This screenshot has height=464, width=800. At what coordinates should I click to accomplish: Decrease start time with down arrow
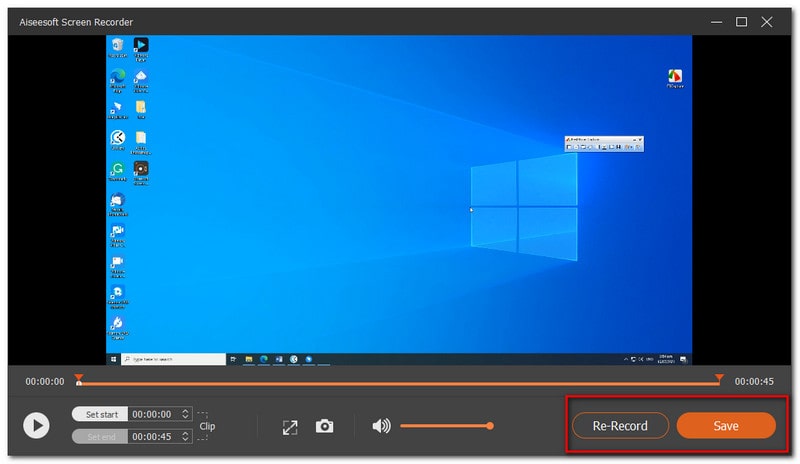185,417
